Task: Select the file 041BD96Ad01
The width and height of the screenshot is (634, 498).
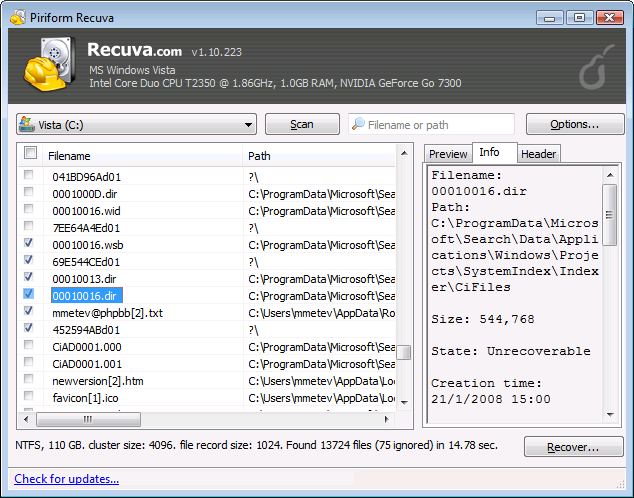Action: click(87, 177)
